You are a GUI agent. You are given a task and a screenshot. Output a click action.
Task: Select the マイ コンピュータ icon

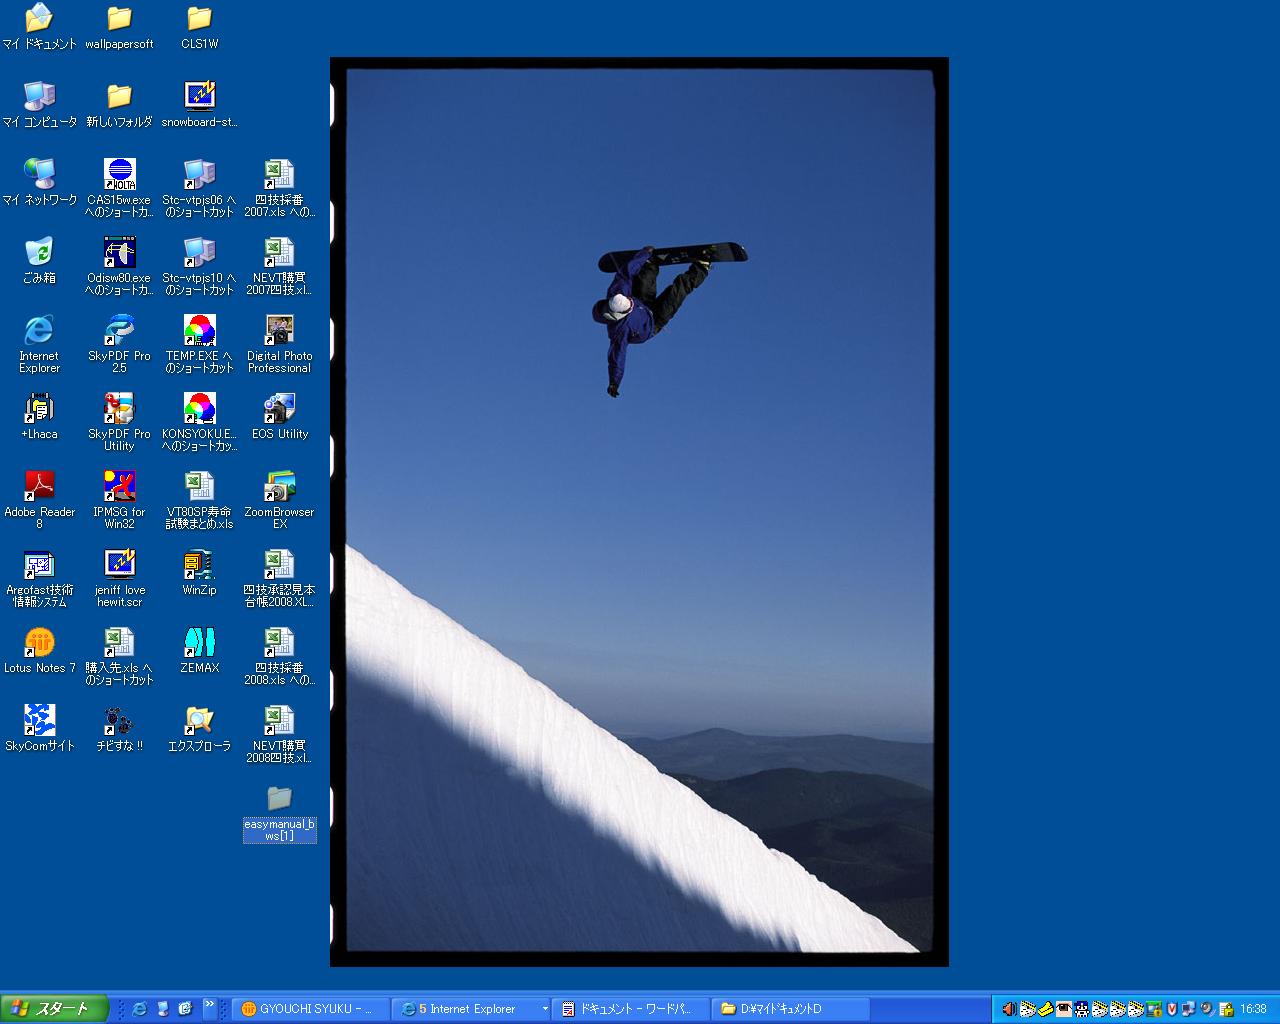[x=39, y=105]
